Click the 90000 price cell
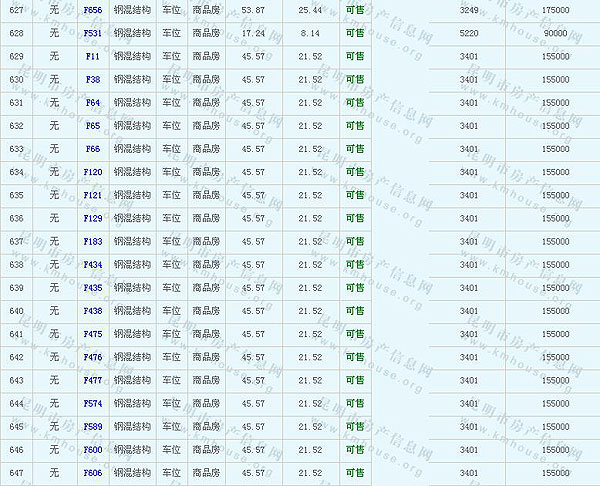Viewport: 600px width, 486px height. 556,33
